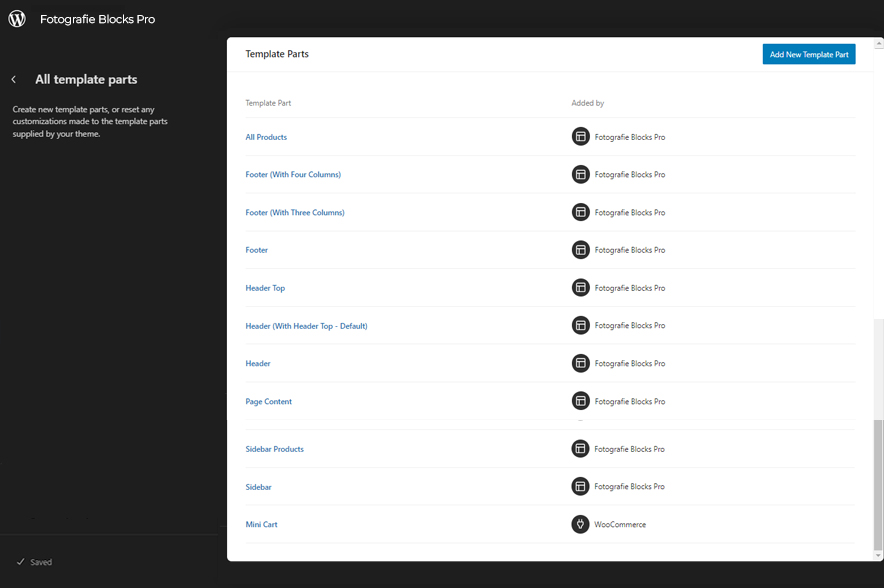Open the Mini Cart template part
Image resolution: width=884 pixels, height=588 pixels.
click(261, 525)
